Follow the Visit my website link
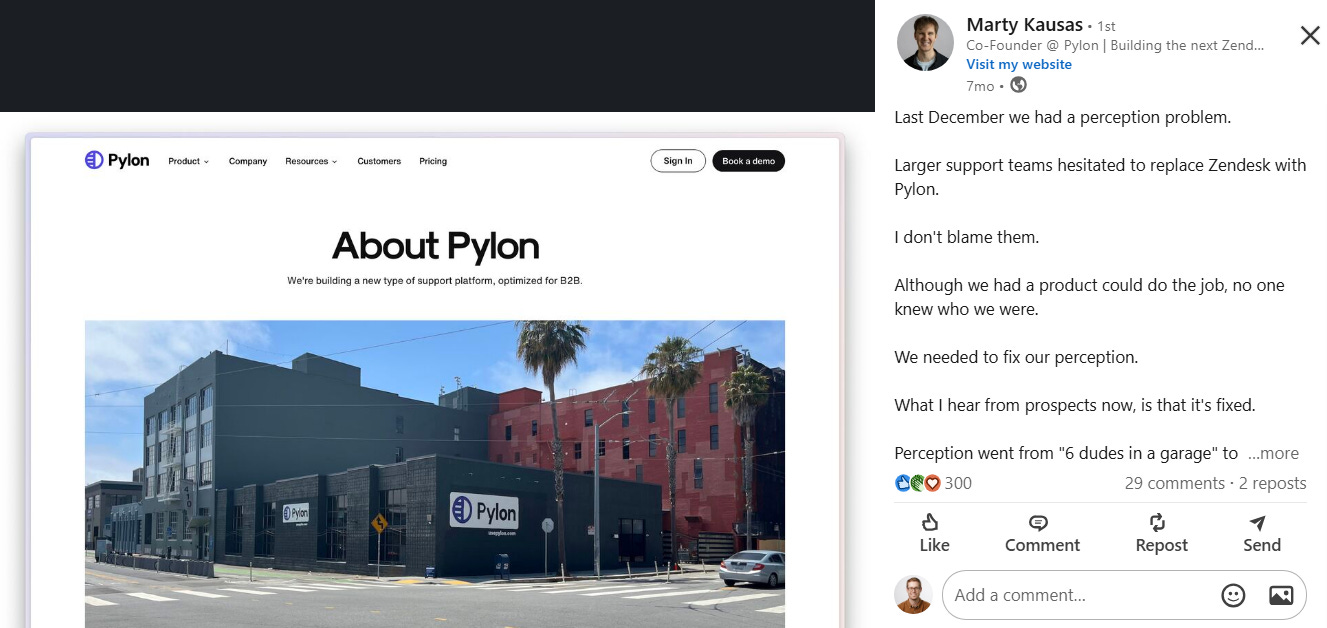 point(1018,64)
